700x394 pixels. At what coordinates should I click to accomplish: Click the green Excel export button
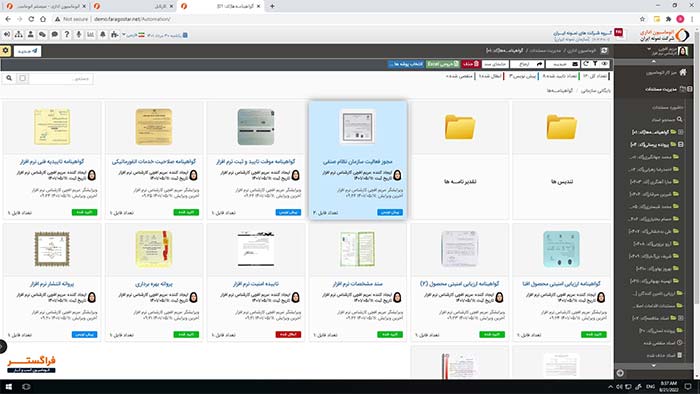click(x=442, y=64)
